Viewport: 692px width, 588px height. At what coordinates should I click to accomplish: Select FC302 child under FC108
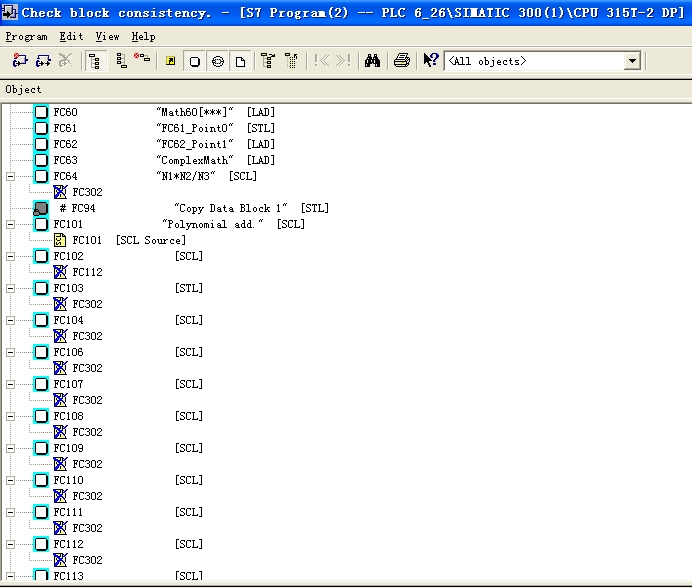[87, 432]
